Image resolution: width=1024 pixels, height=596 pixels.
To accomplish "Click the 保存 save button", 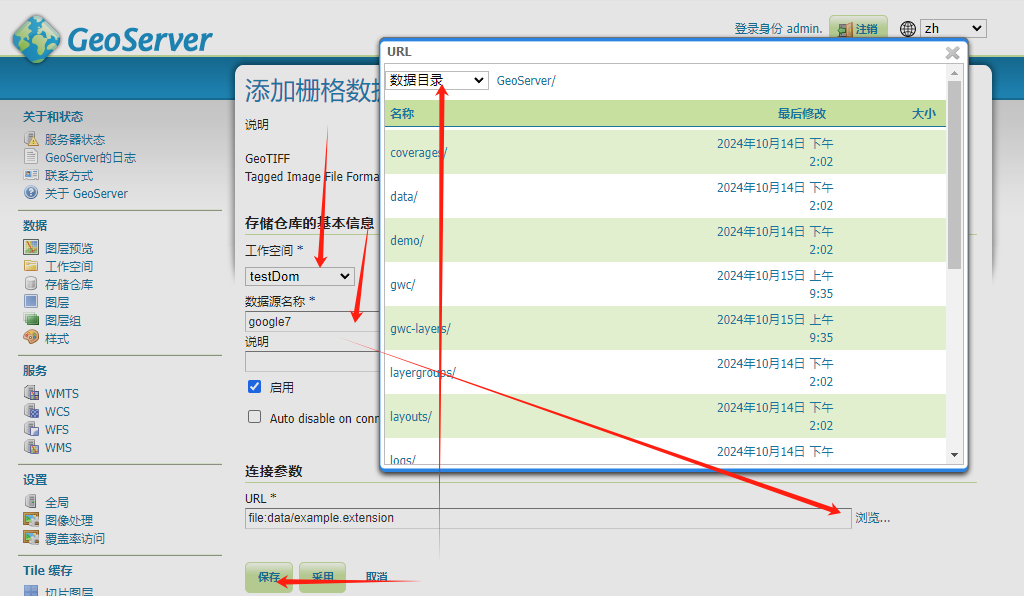I will (269, 577).
